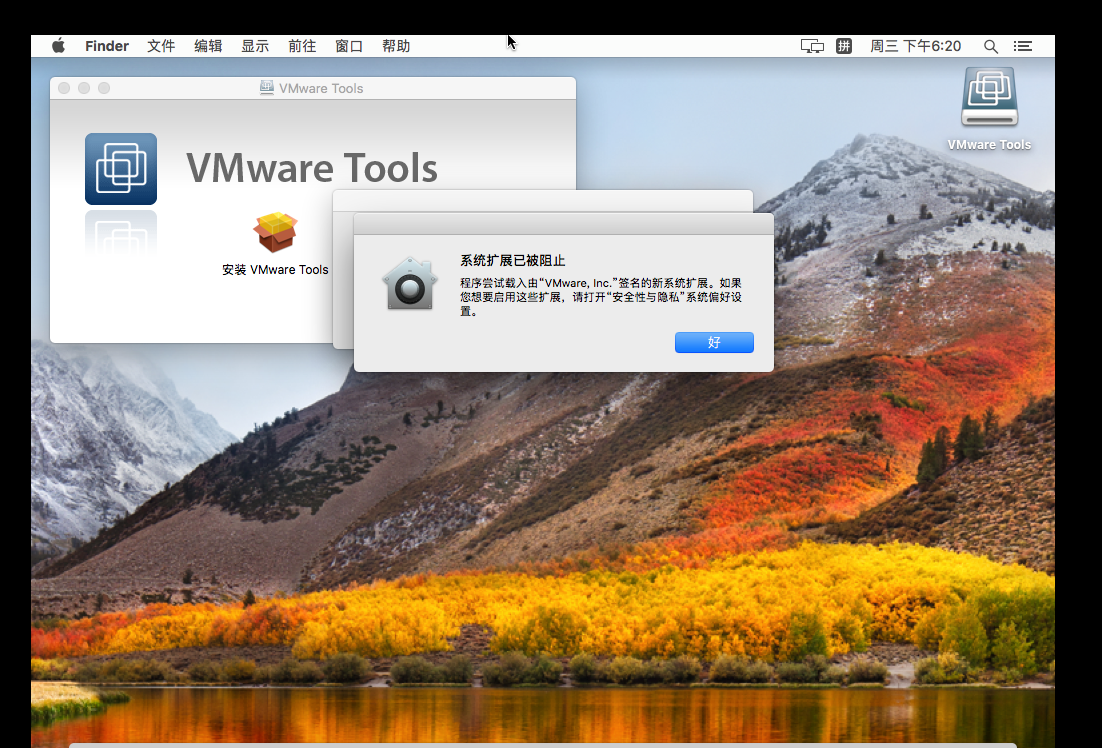
Task: Open the Pinyin input method menu
Action: click(x=844, y=46)
